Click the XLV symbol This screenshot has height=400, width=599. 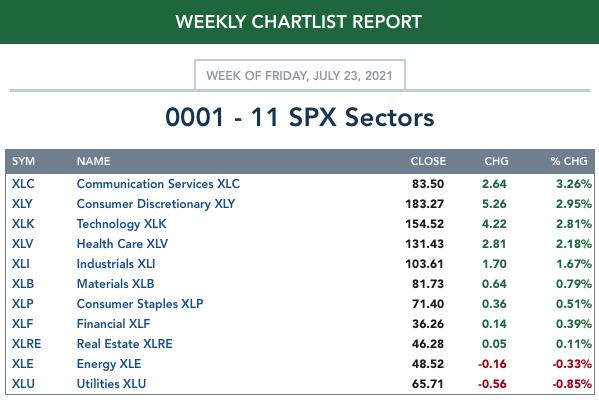click(23, 244)
